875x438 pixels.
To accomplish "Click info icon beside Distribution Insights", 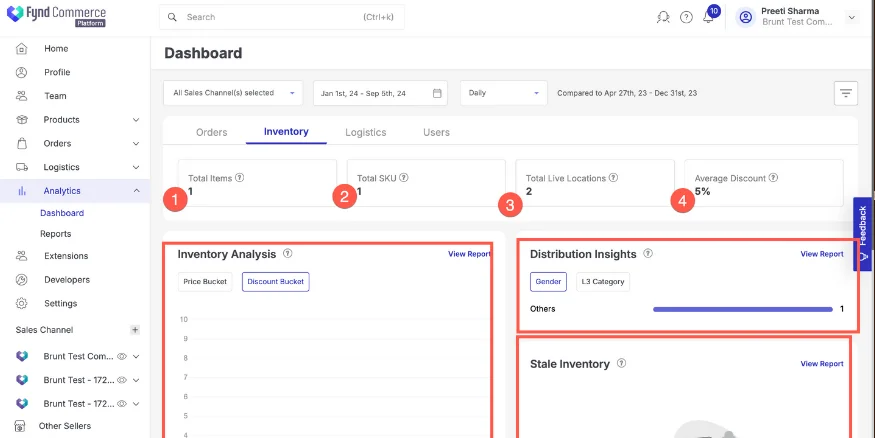I will 648,253.
